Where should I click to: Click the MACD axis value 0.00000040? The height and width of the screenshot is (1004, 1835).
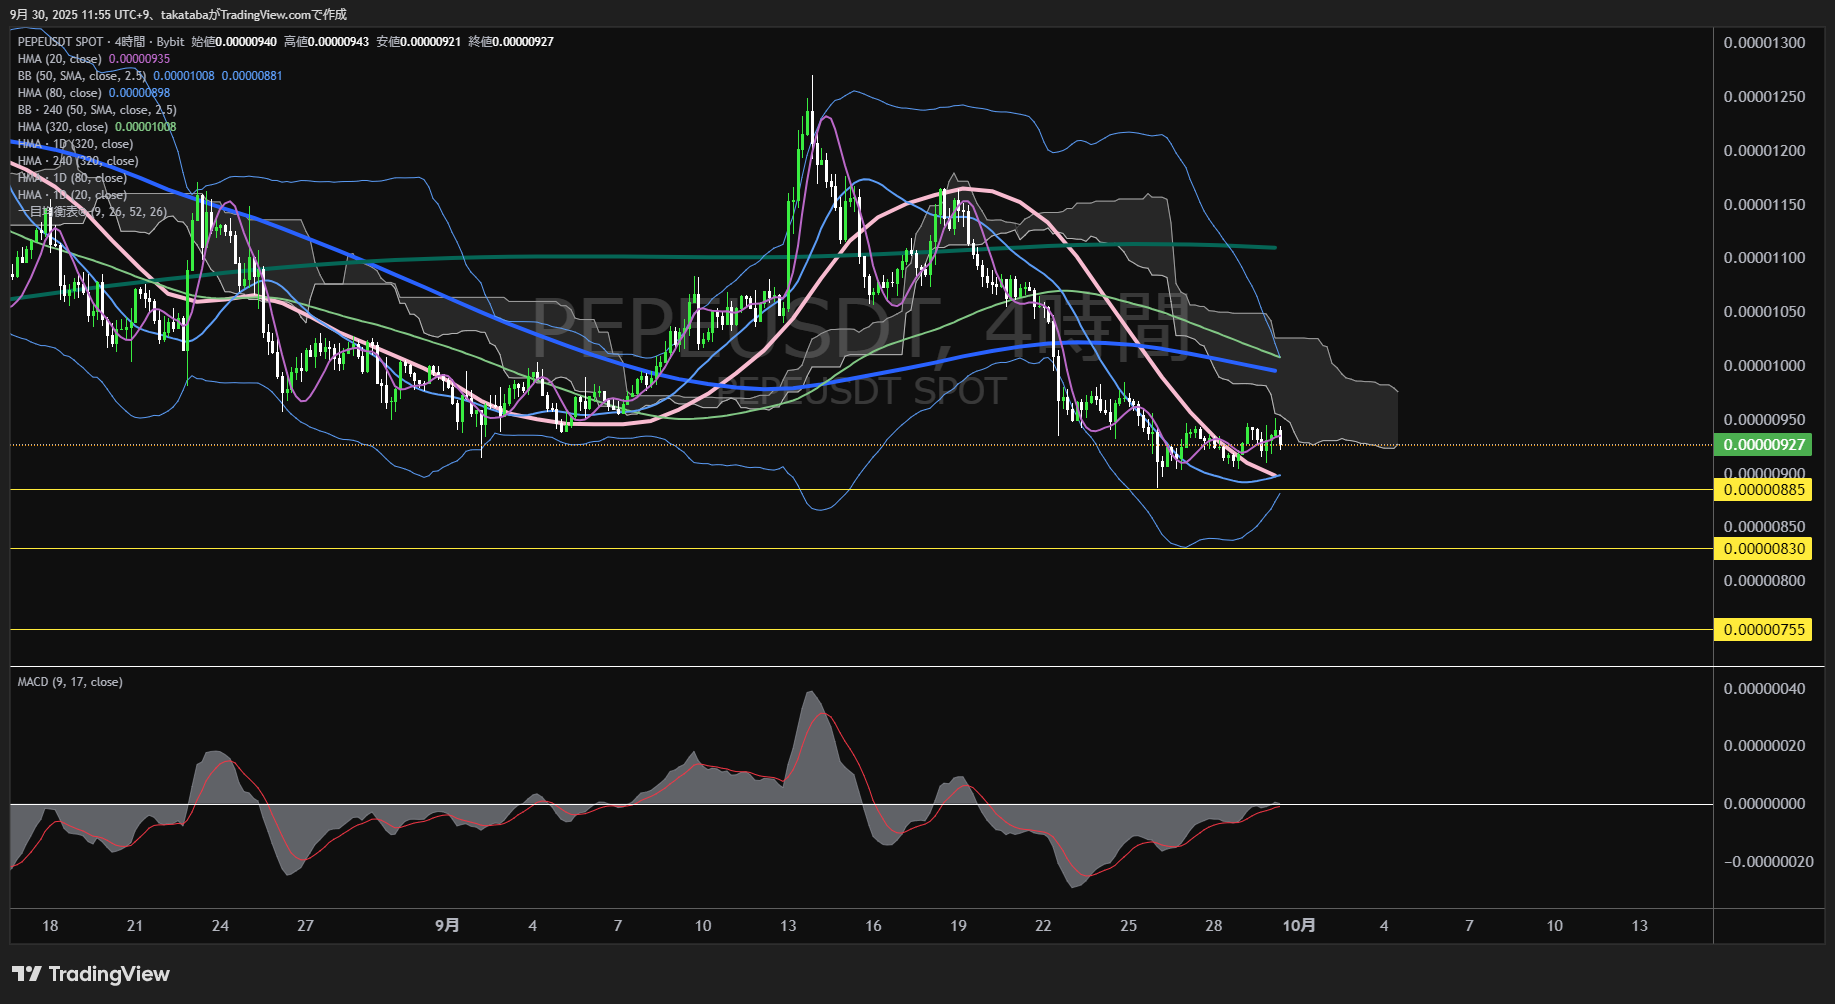(1764, 689)
